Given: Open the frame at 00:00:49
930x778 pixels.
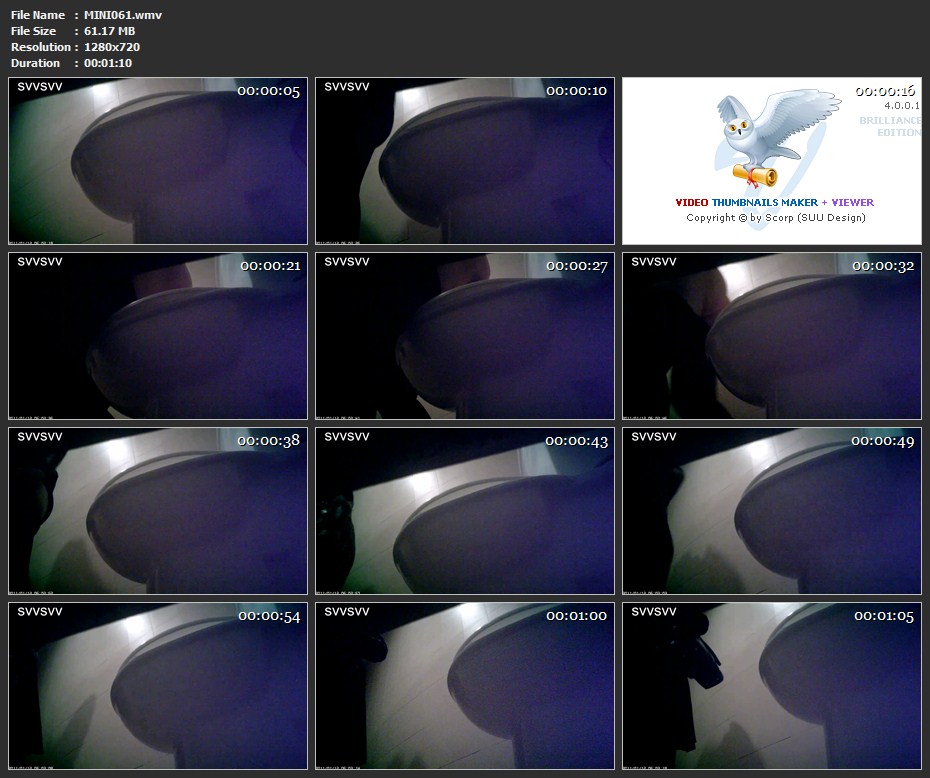Looking at the screenshot, I should (772, 511).
